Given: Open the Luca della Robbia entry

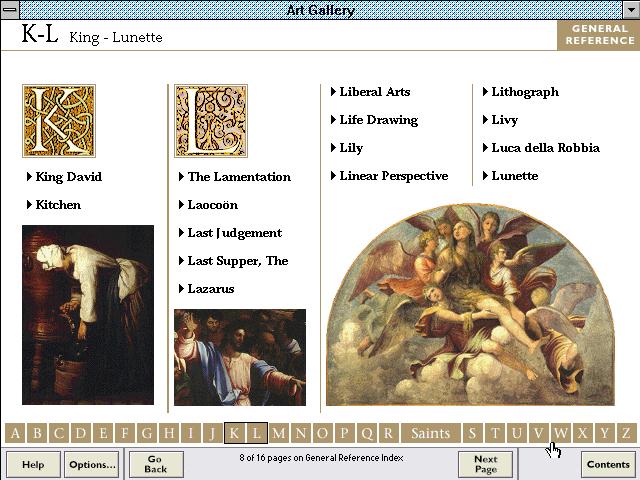Looking at the screenshot, I should 541,148.
